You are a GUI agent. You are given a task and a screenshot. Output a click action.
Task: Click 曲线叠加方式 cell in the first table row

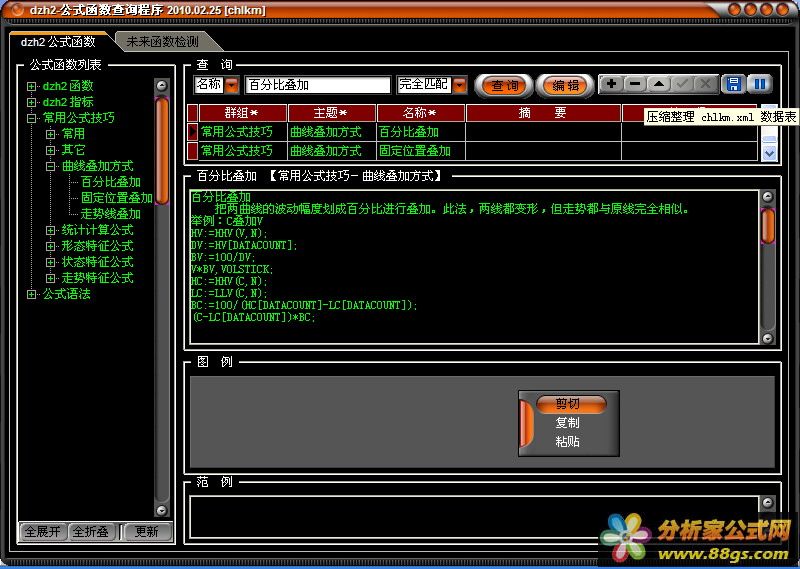click(x=332, y=132)
